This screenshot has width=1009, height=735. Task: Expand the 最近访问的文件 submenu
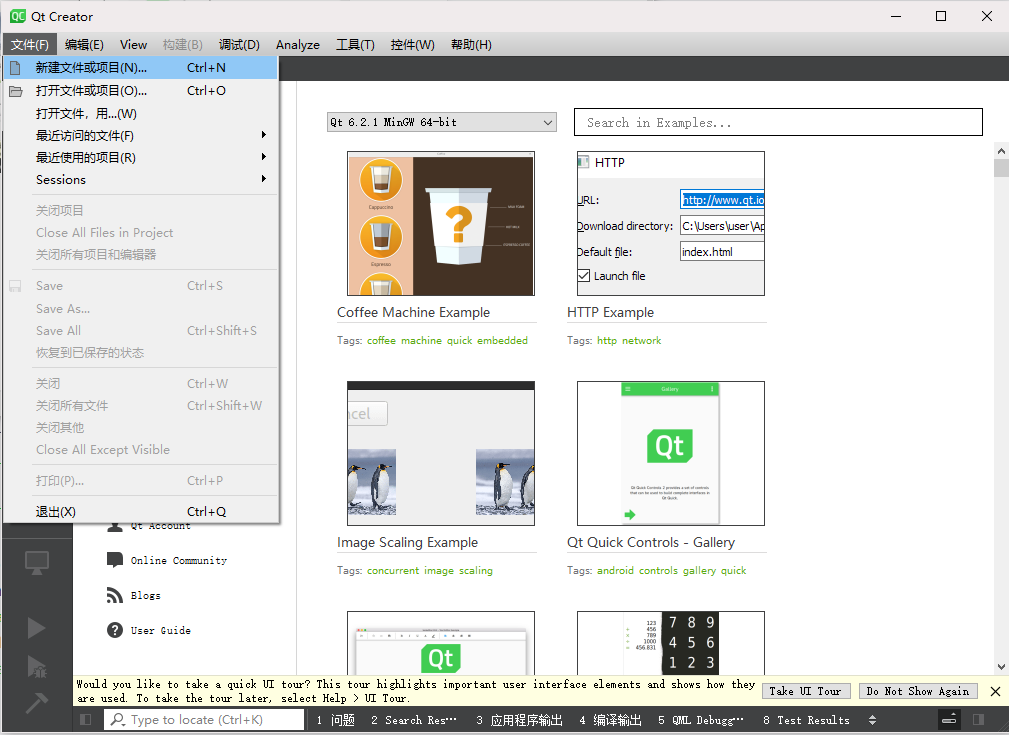[141, 135]
